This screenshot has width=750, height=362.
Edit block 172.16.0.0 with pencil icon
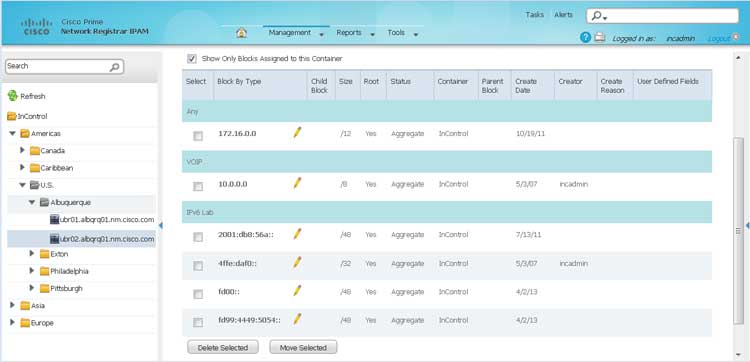[x=298, y=132]
